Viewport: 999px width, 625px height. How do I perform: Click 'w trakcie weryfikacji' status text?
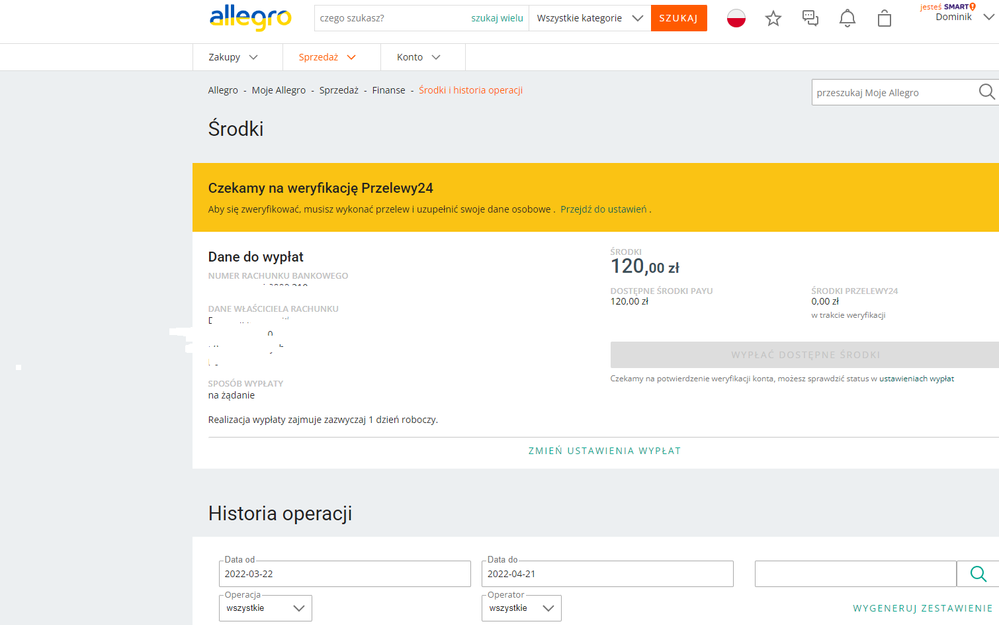(x=848, y=315)
